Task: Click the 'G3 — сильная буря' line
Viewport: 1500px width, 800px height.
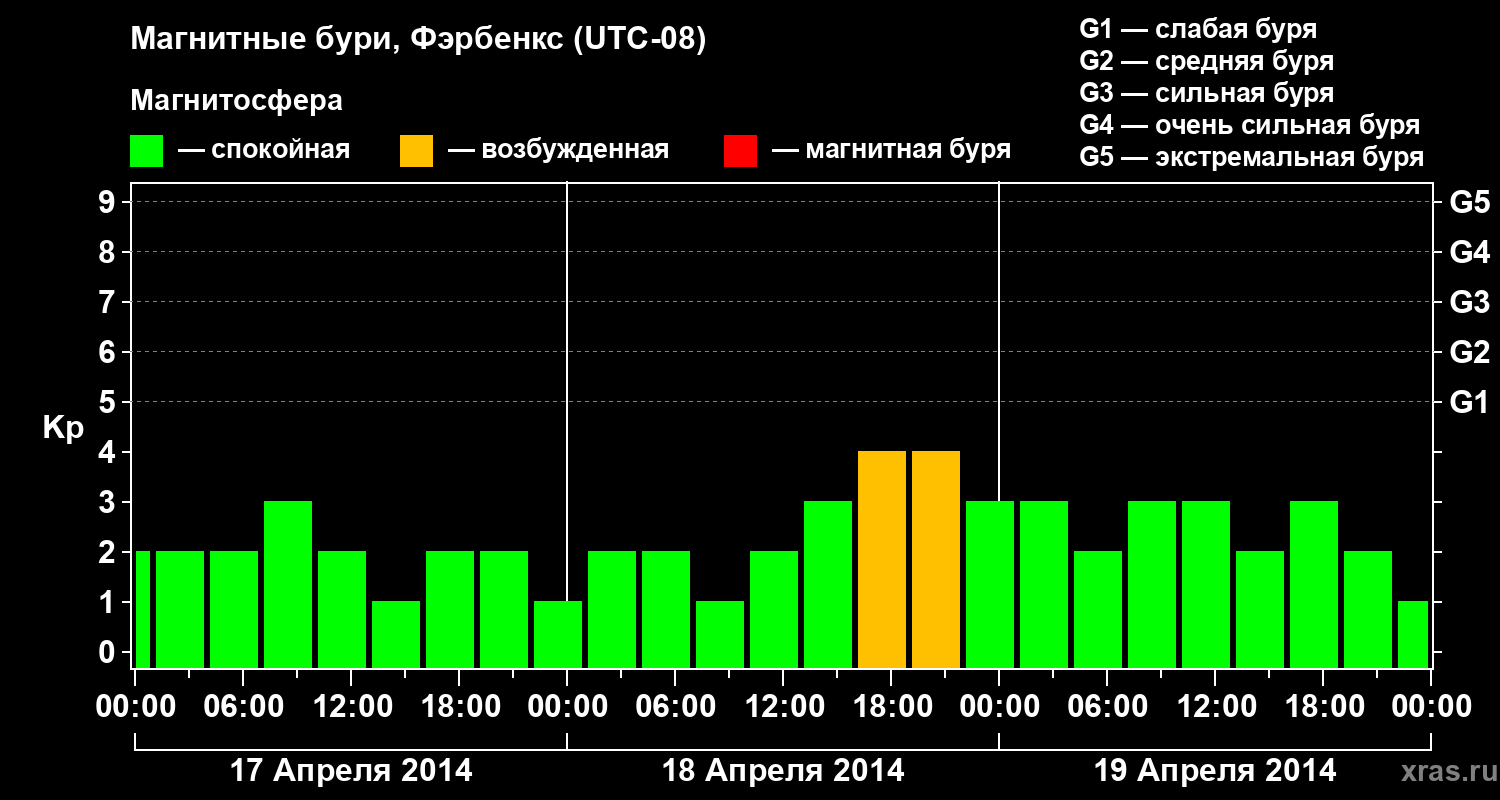Action: (1207, 93)
